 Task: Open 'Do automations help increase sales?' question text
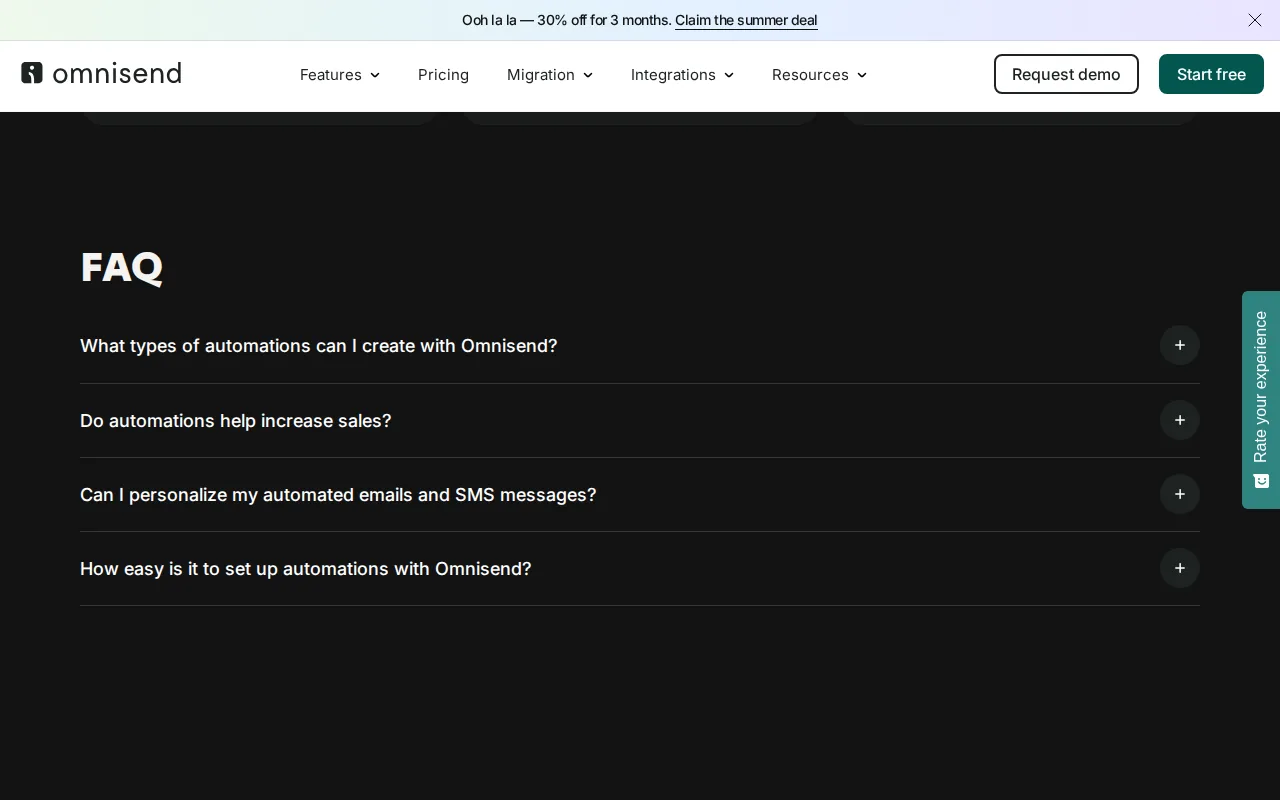236,421
